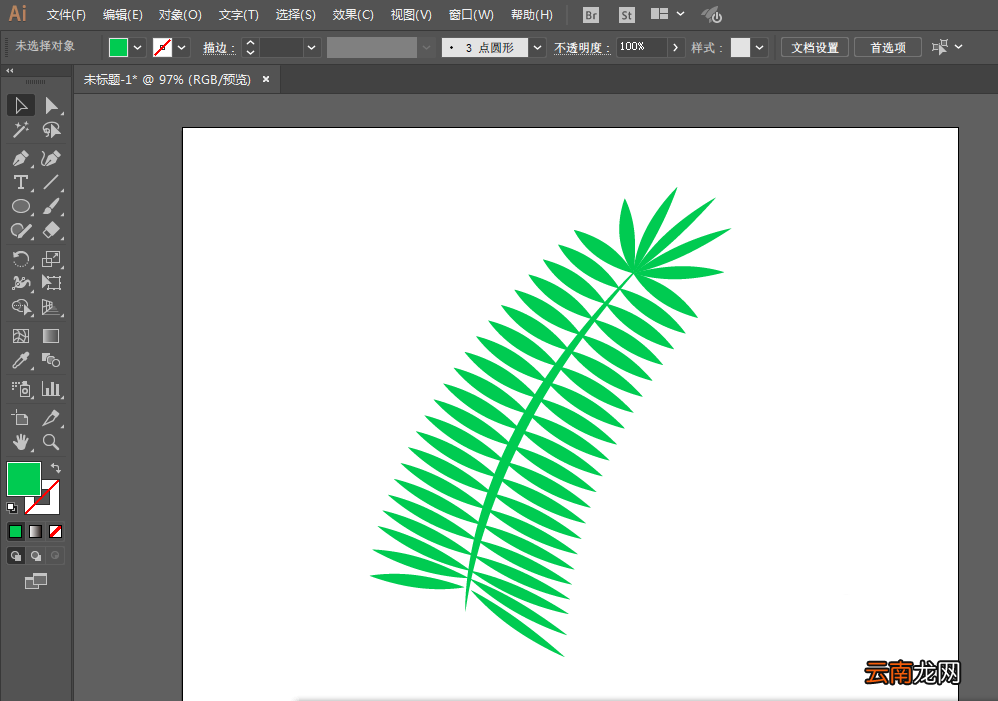The height and width of the screenshot is (701, 998).
Task: Click the 首选项 button
Action: pyautogui.click(x=888, y=47)
